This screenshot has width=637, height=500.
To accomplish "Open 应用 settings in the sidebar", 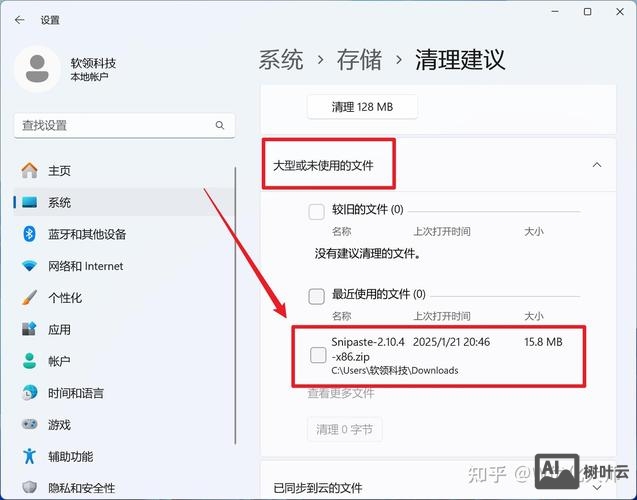I will 124,329.
